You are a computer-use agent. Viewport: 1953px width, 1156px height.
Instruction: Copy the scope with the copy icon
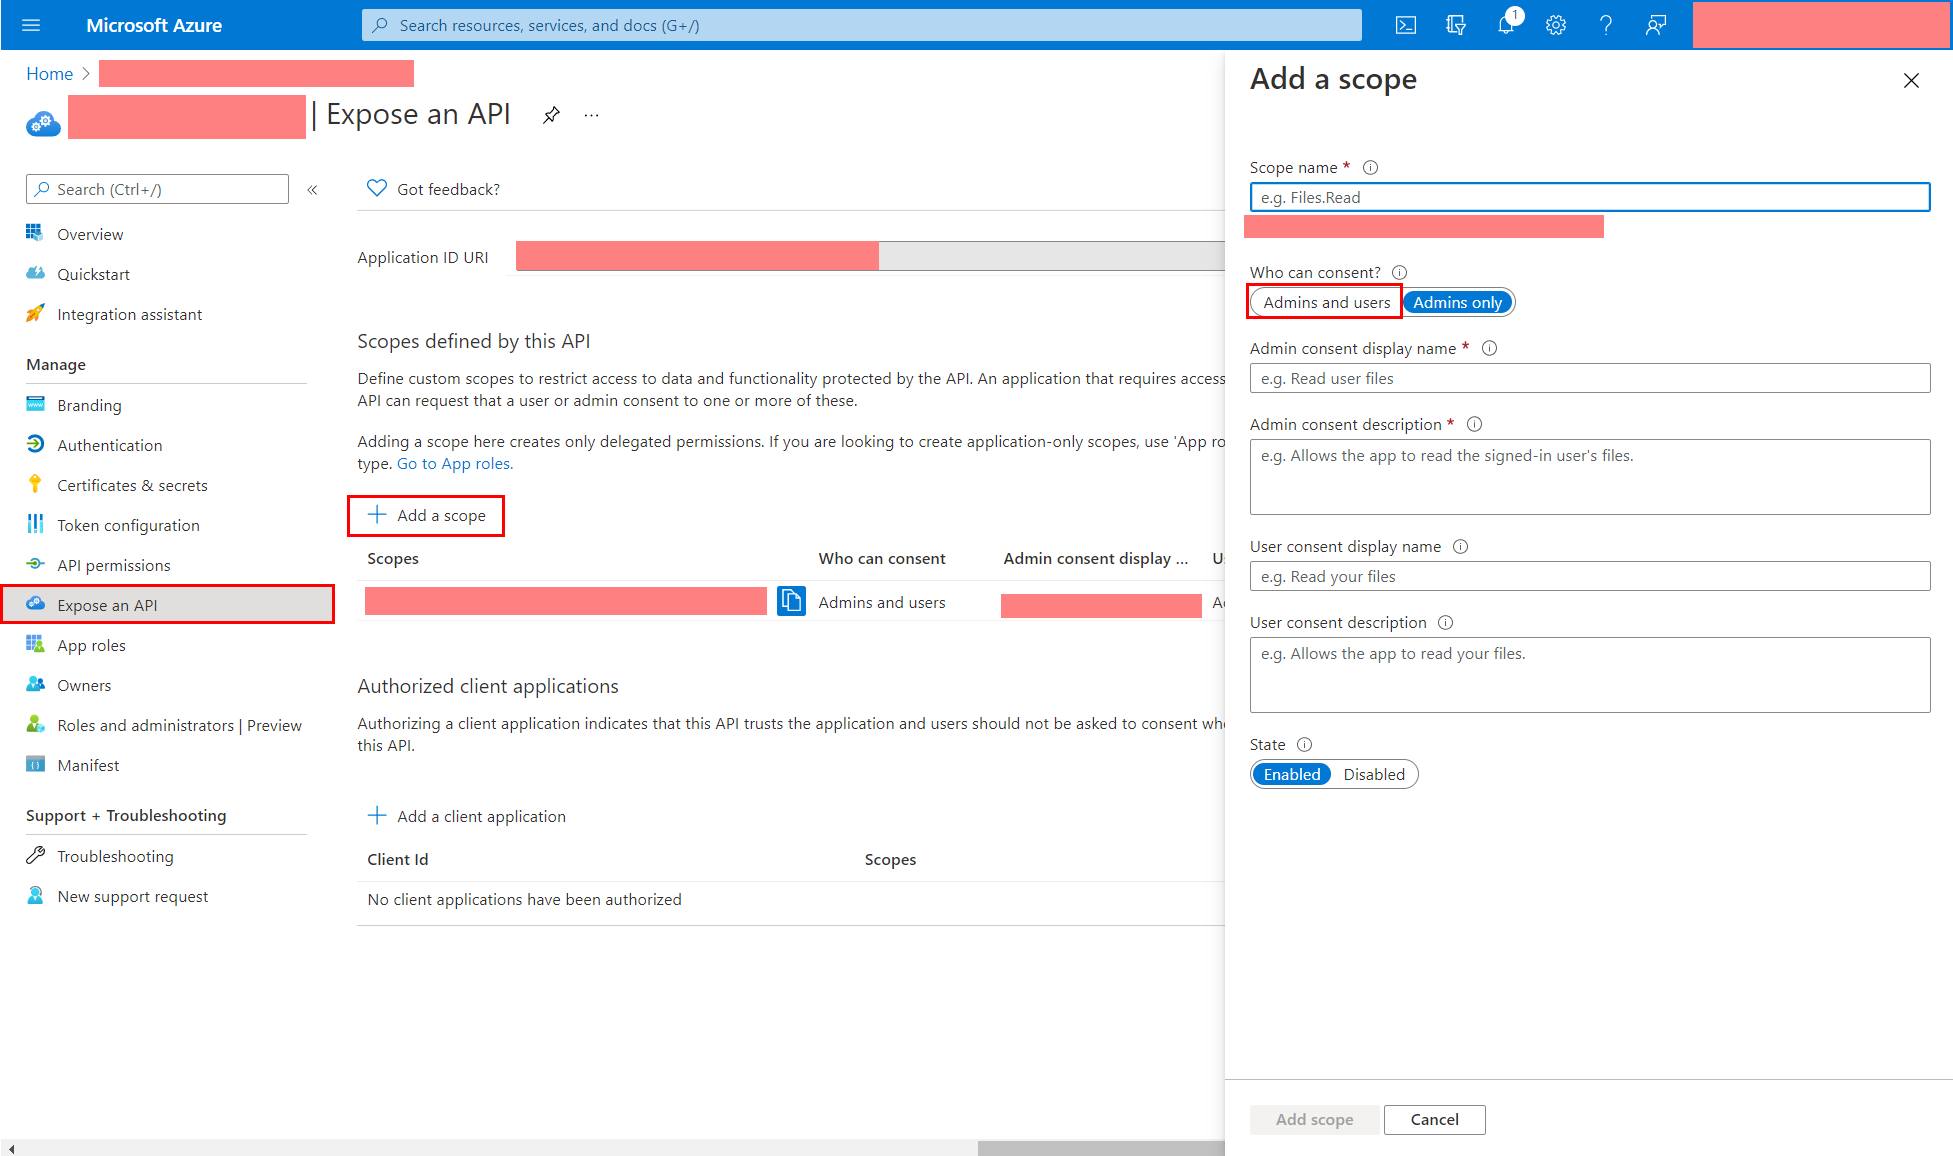[791, 601]
